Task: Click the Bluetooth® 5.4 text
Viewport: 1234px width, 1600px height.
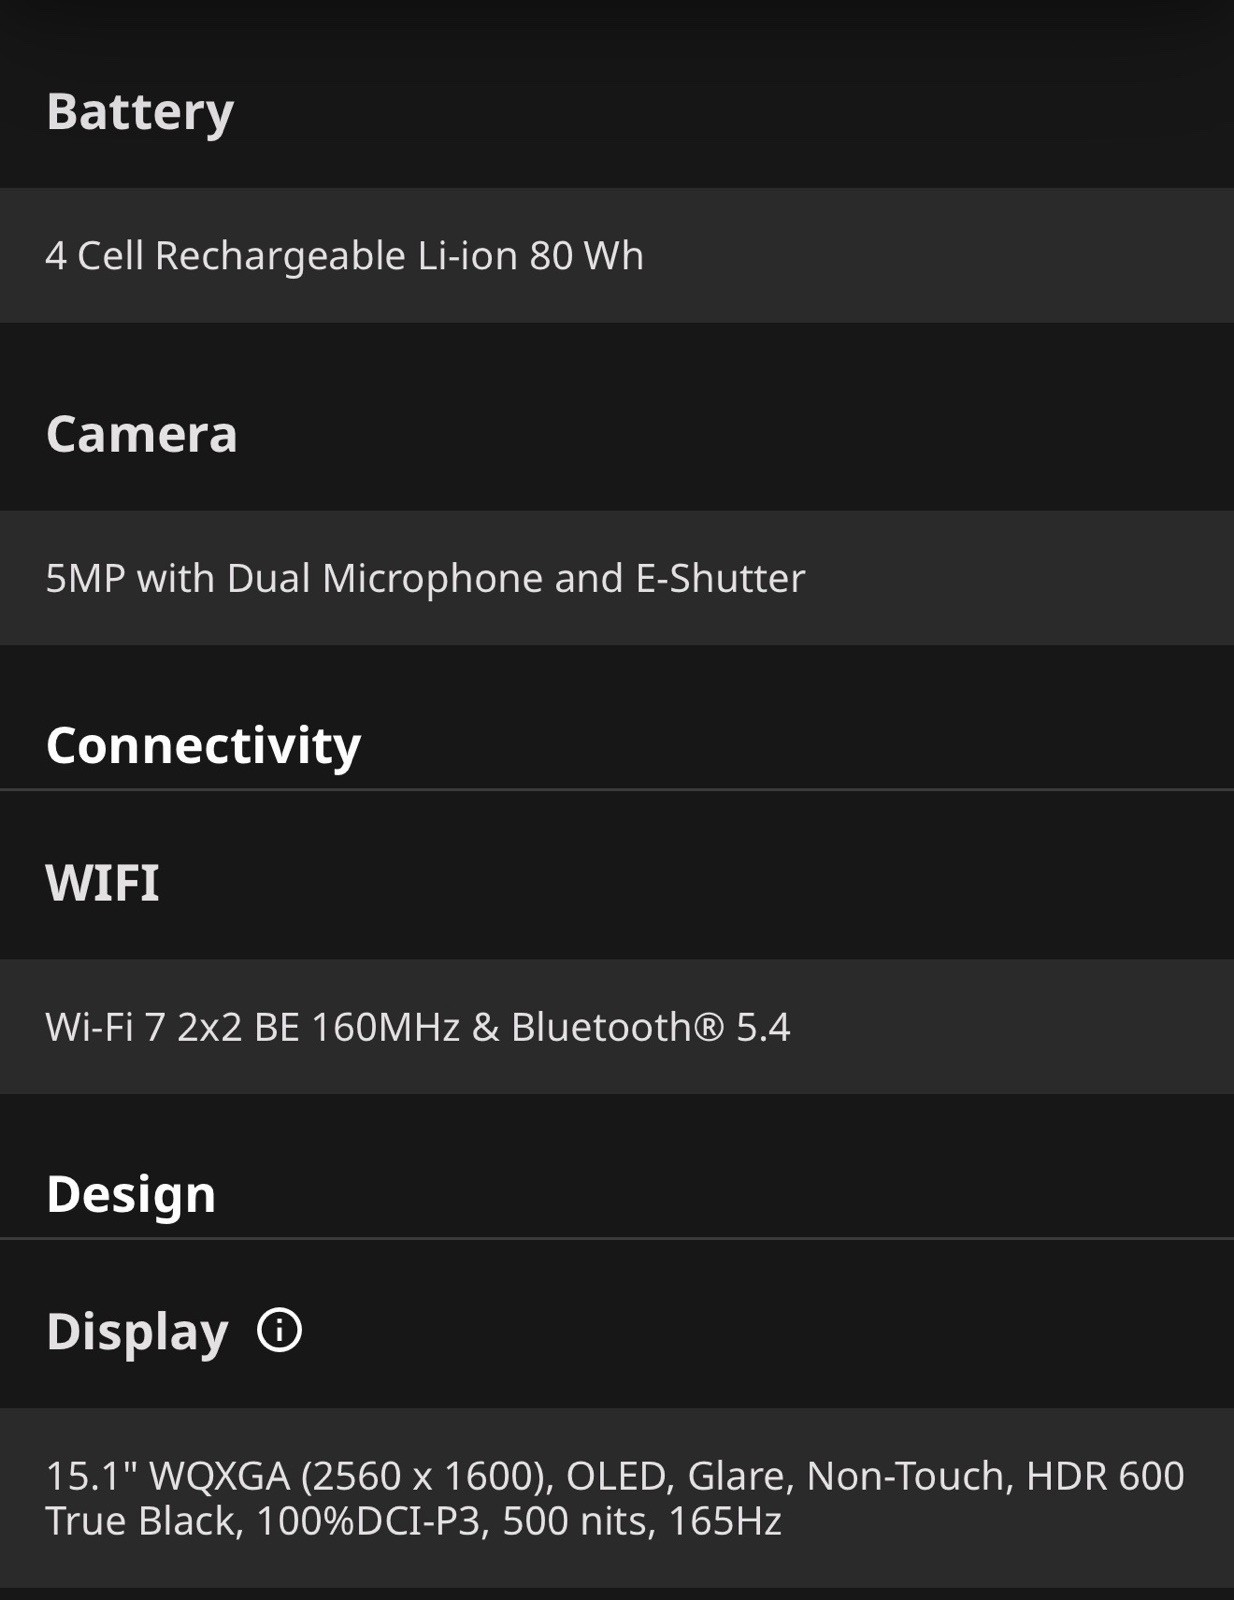Action: (650, 1027)
